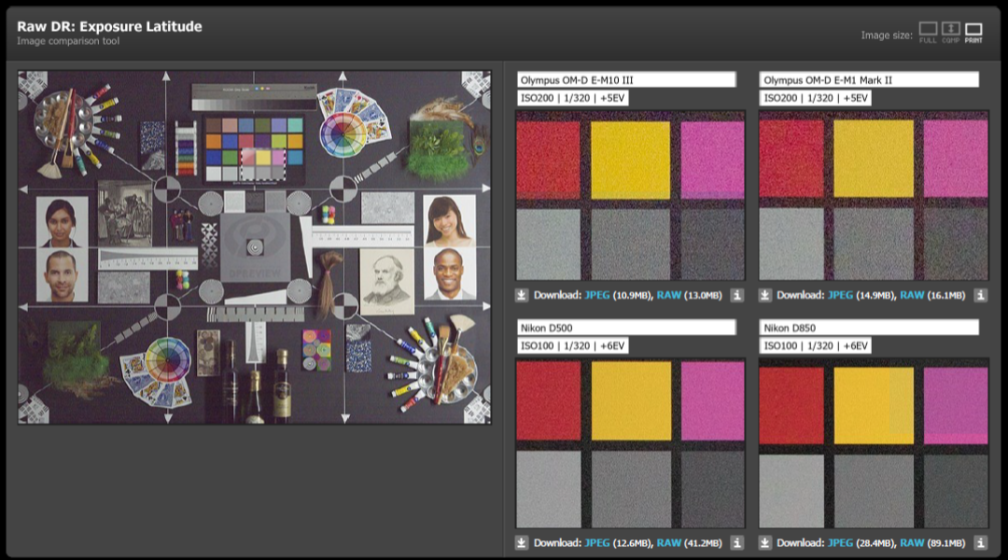Screen dimensions: 1008x560
Task: Click the download icon under Nikon D850 sample
Action: [x=765, y=543]
